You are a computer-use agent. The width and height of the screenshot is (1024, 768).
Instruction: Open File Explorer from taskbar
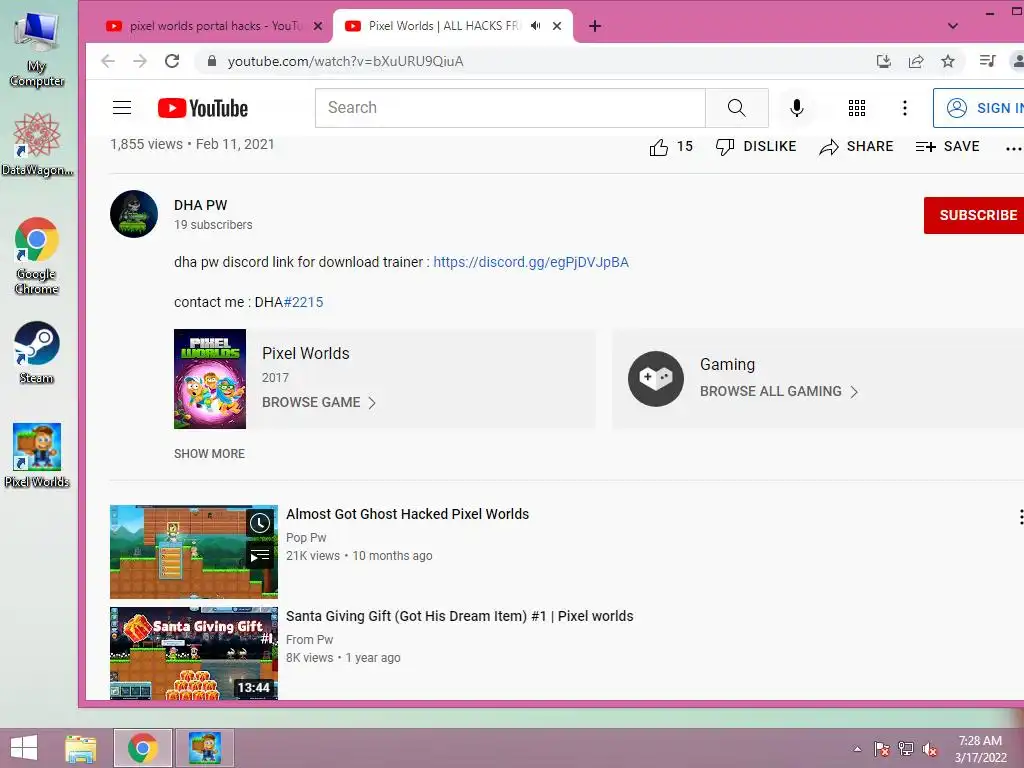click(80, 748)
